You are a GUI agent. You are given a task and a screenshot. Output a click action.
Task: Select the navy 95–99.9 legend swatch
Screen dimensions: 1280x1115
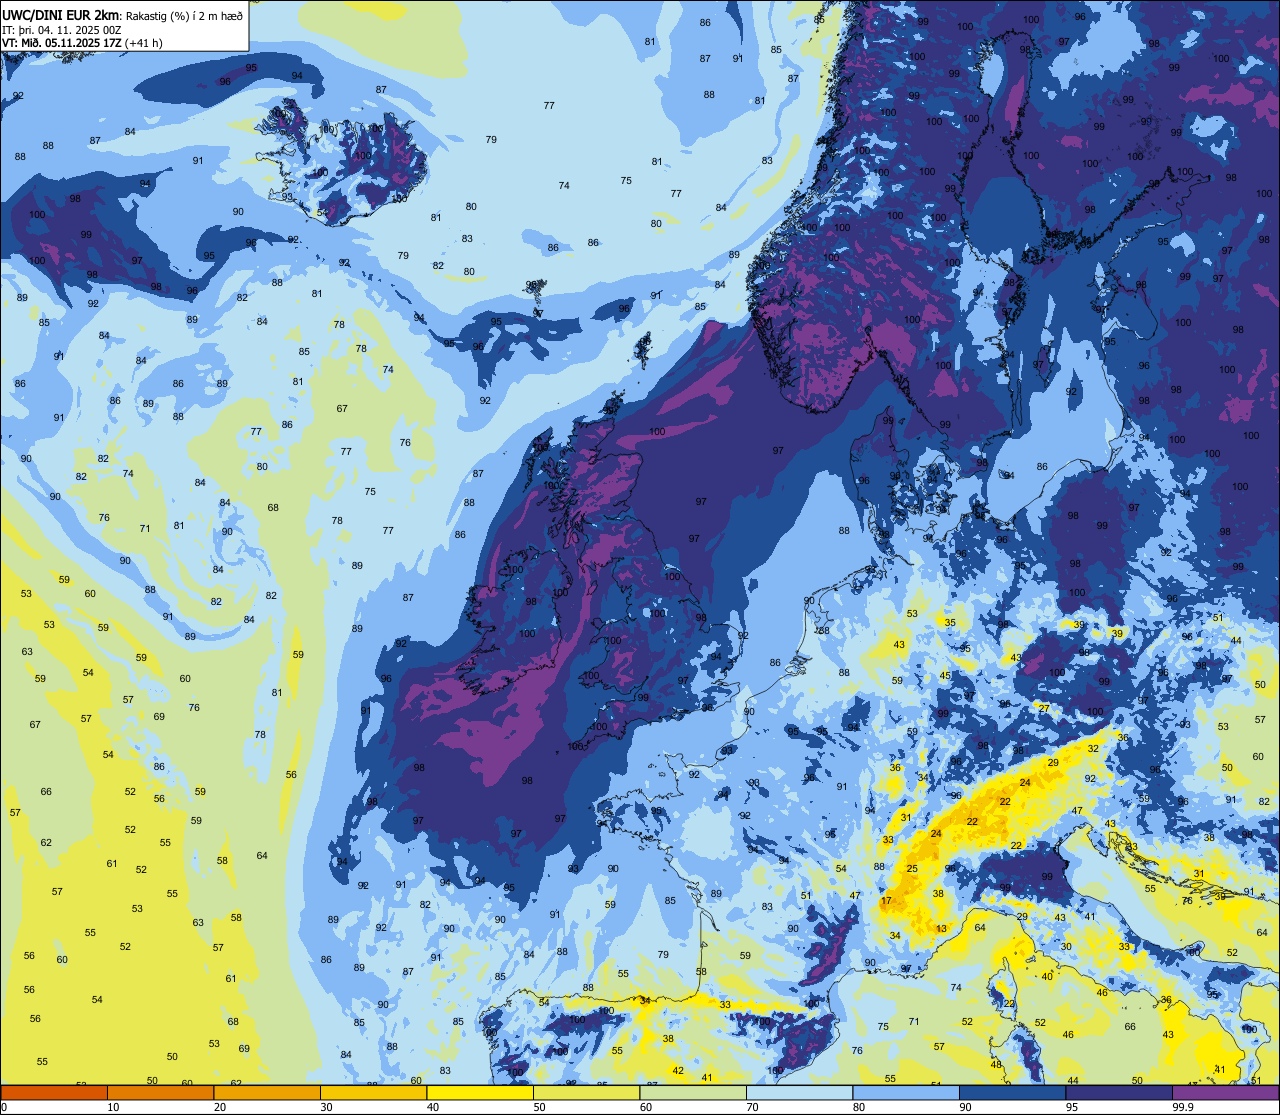point(1119,1092)
